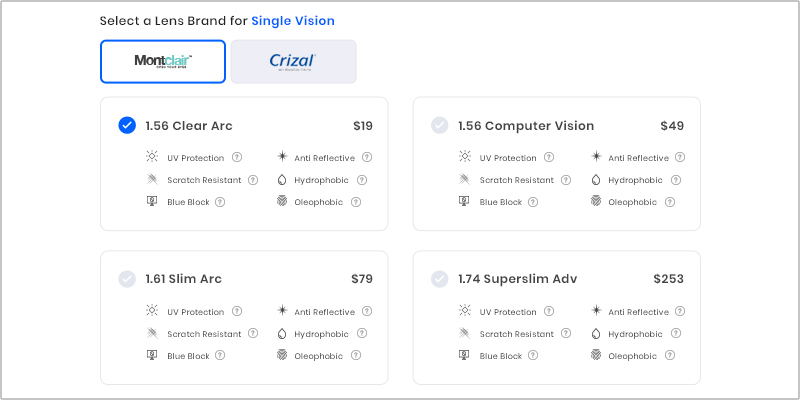The image size is (800, 400).
Task: View Blue Block help in 1.74 Superslim Adv
Action: point(533,355)
